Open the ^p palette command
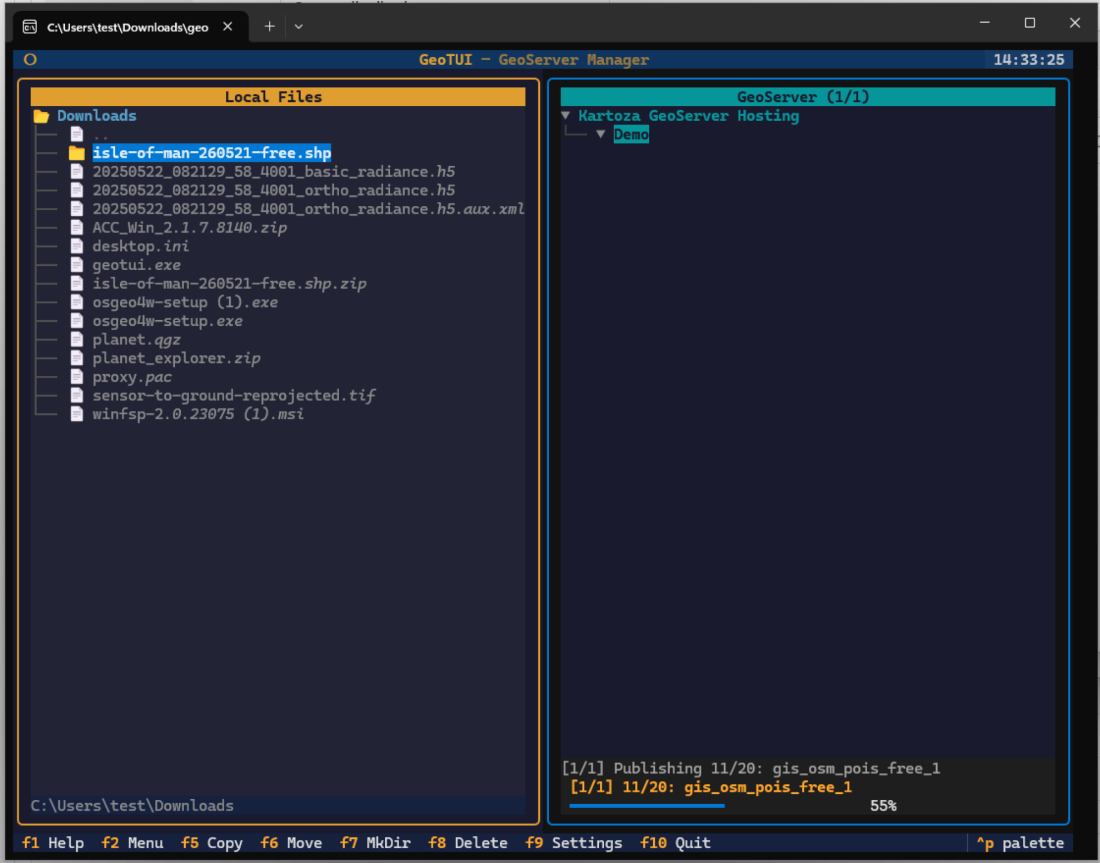 point(1021,843)
